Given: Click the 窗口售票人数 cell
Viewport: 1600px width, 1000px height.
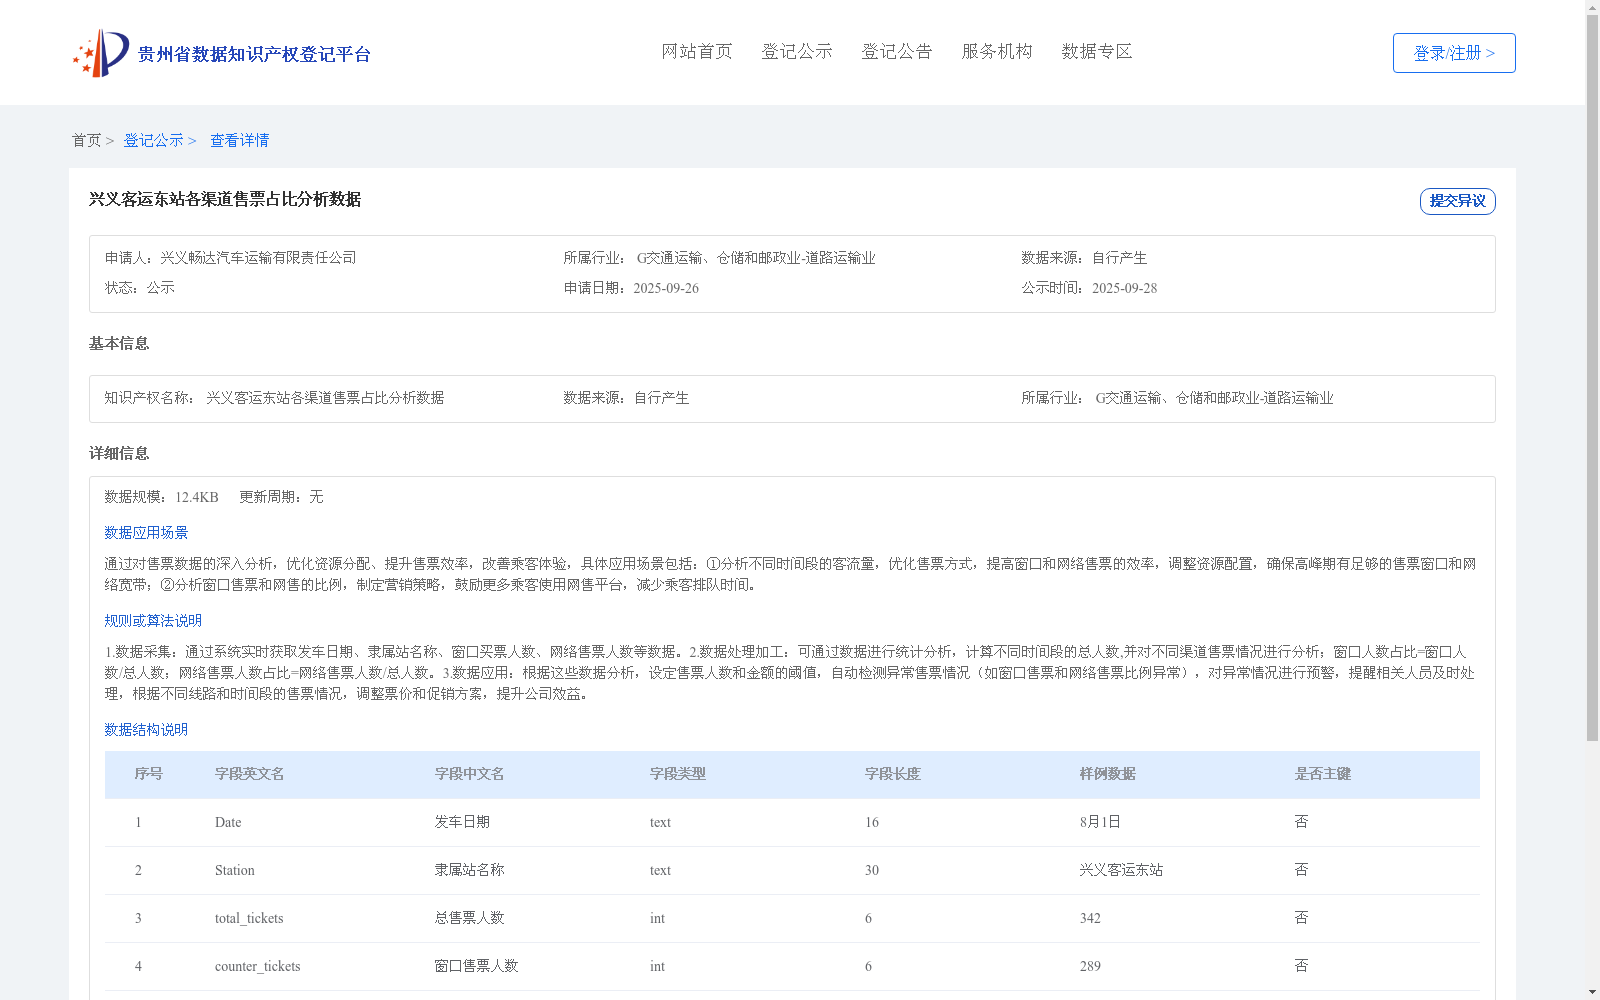Looking at the screenshot, I should pos(477,966).
